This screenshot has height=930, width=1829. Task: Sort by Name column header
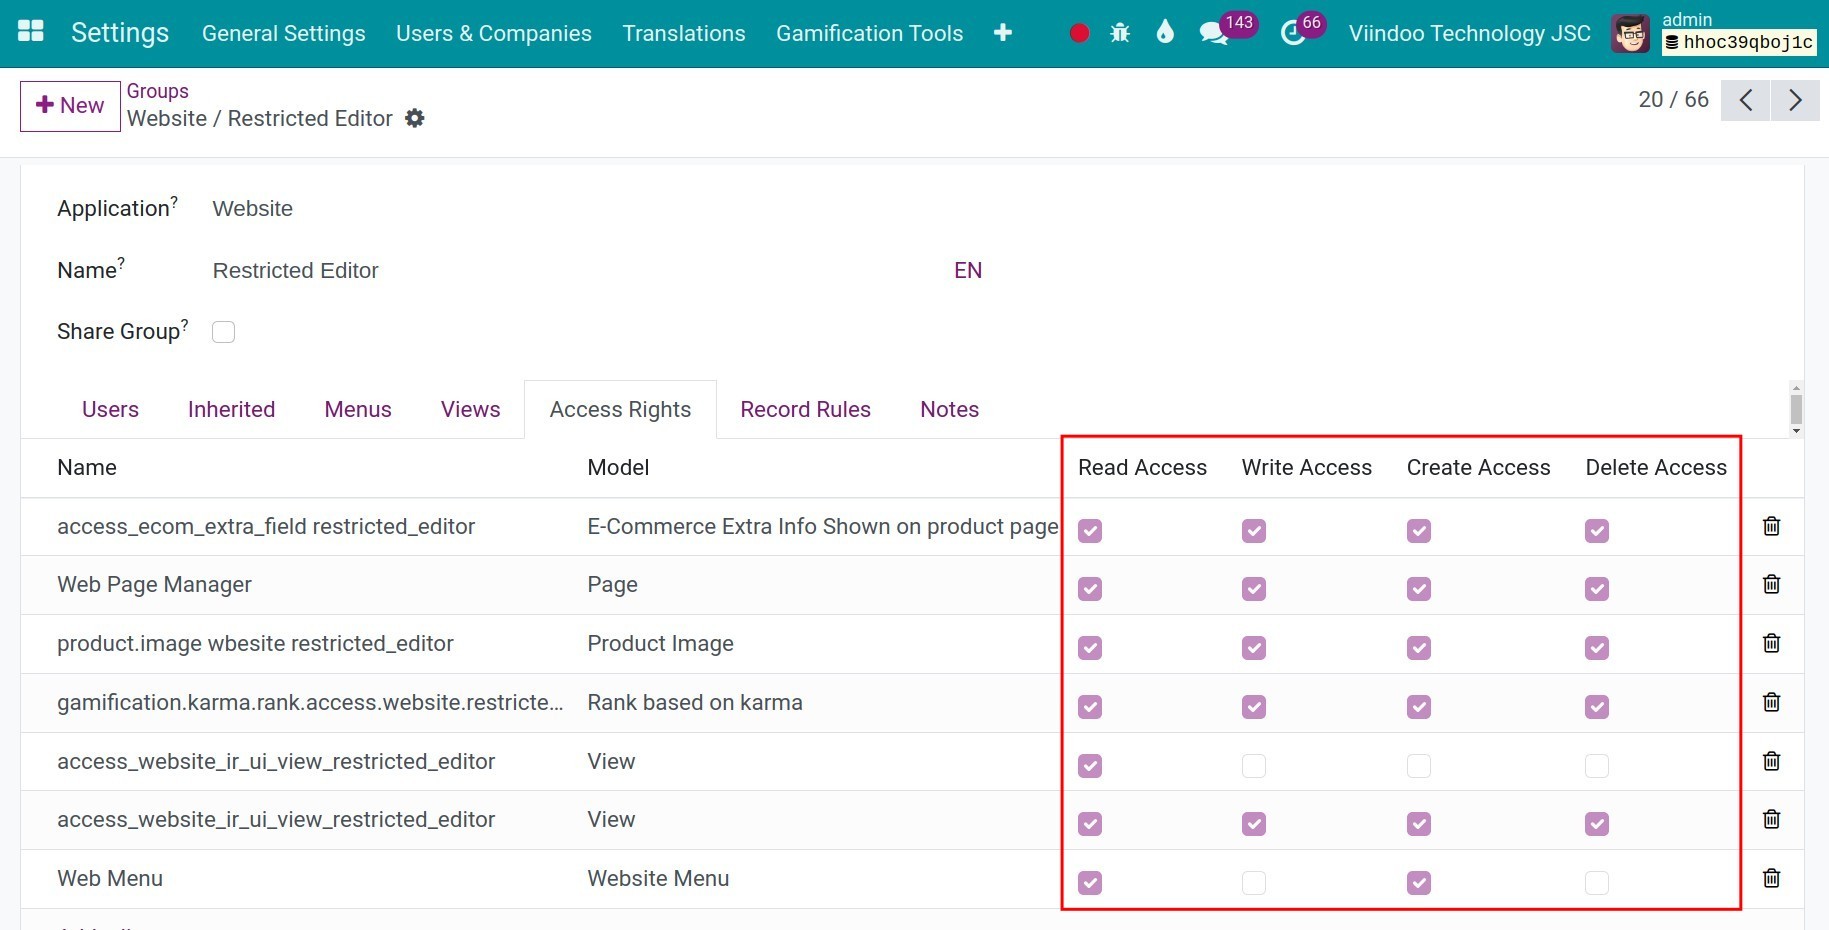(87, 467)
